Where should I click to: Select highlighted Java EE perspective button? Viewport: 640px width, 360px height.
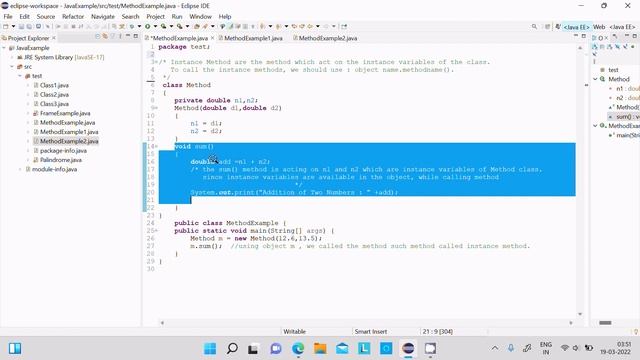(x=576, y=27)
